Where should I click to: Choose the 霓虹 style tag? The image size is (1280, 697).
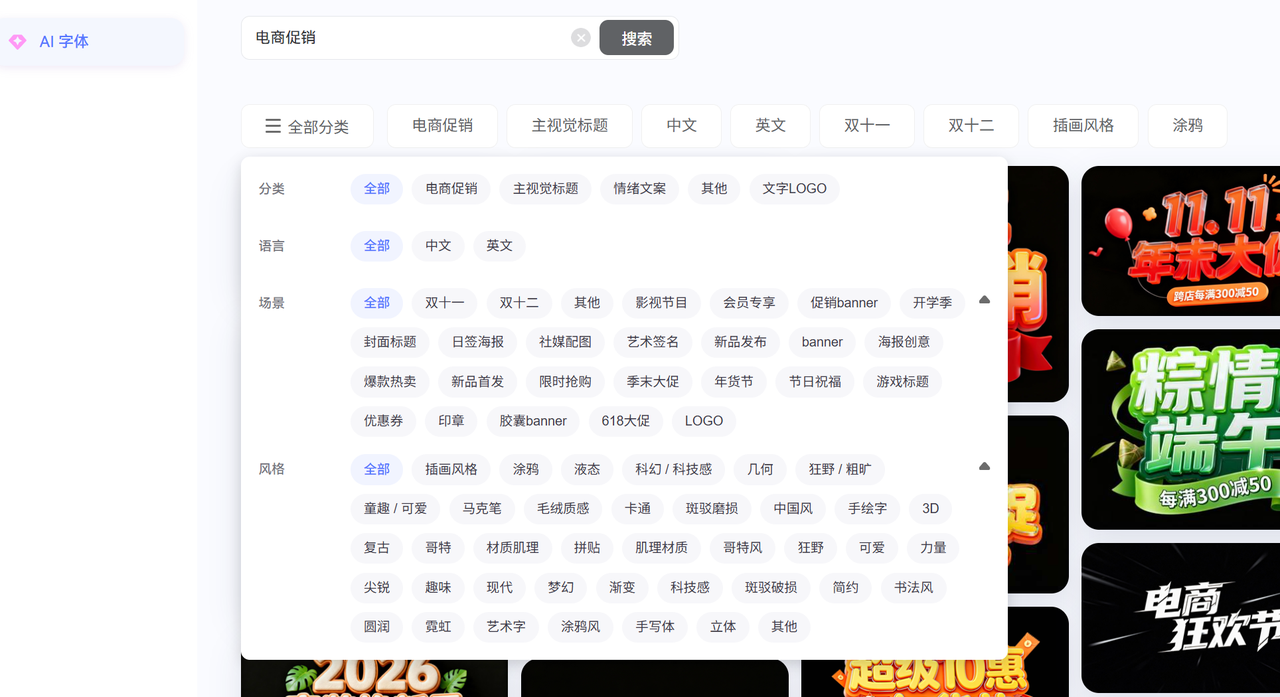(x=438, y=627)
